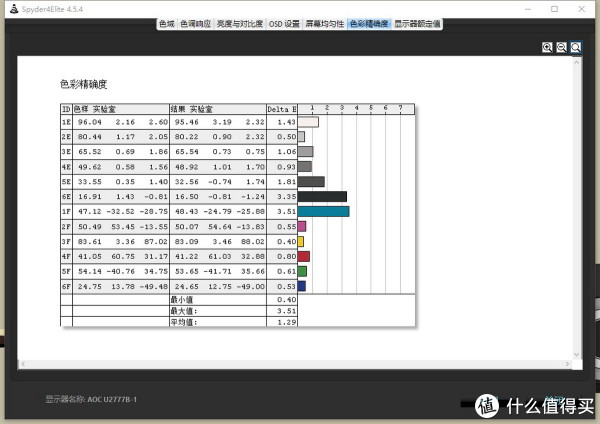This screenshot has height=424, width=600.
Task: Click the 1F row ID cell
Action: click(x=66, y=211)
